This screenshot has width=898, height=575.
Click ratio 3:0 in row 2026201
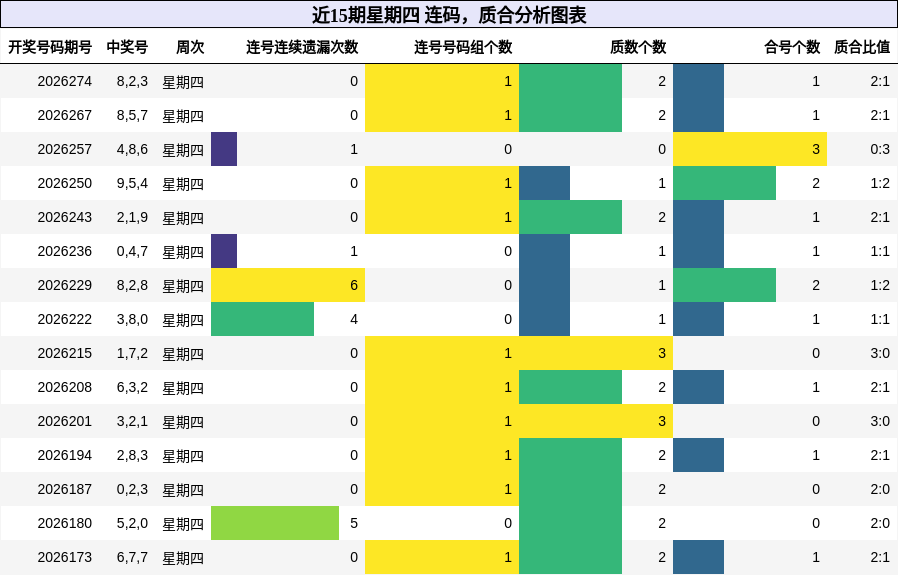tap(880, 421)
